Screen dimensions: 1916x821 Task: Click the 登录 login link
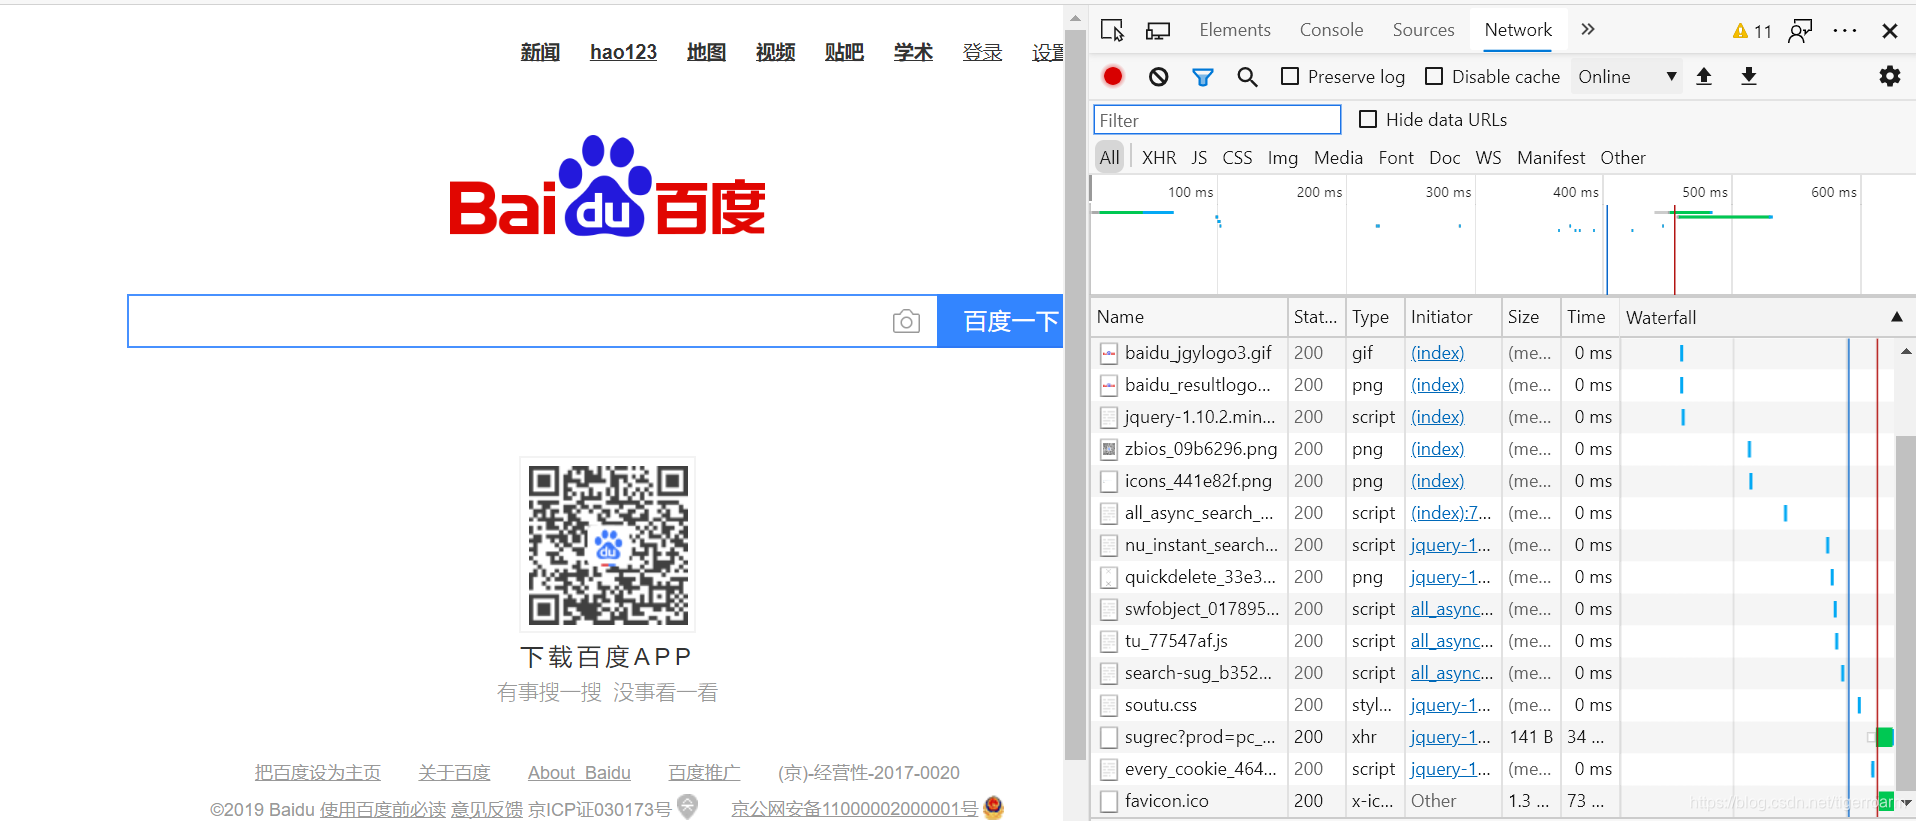(x=982, y=52)
